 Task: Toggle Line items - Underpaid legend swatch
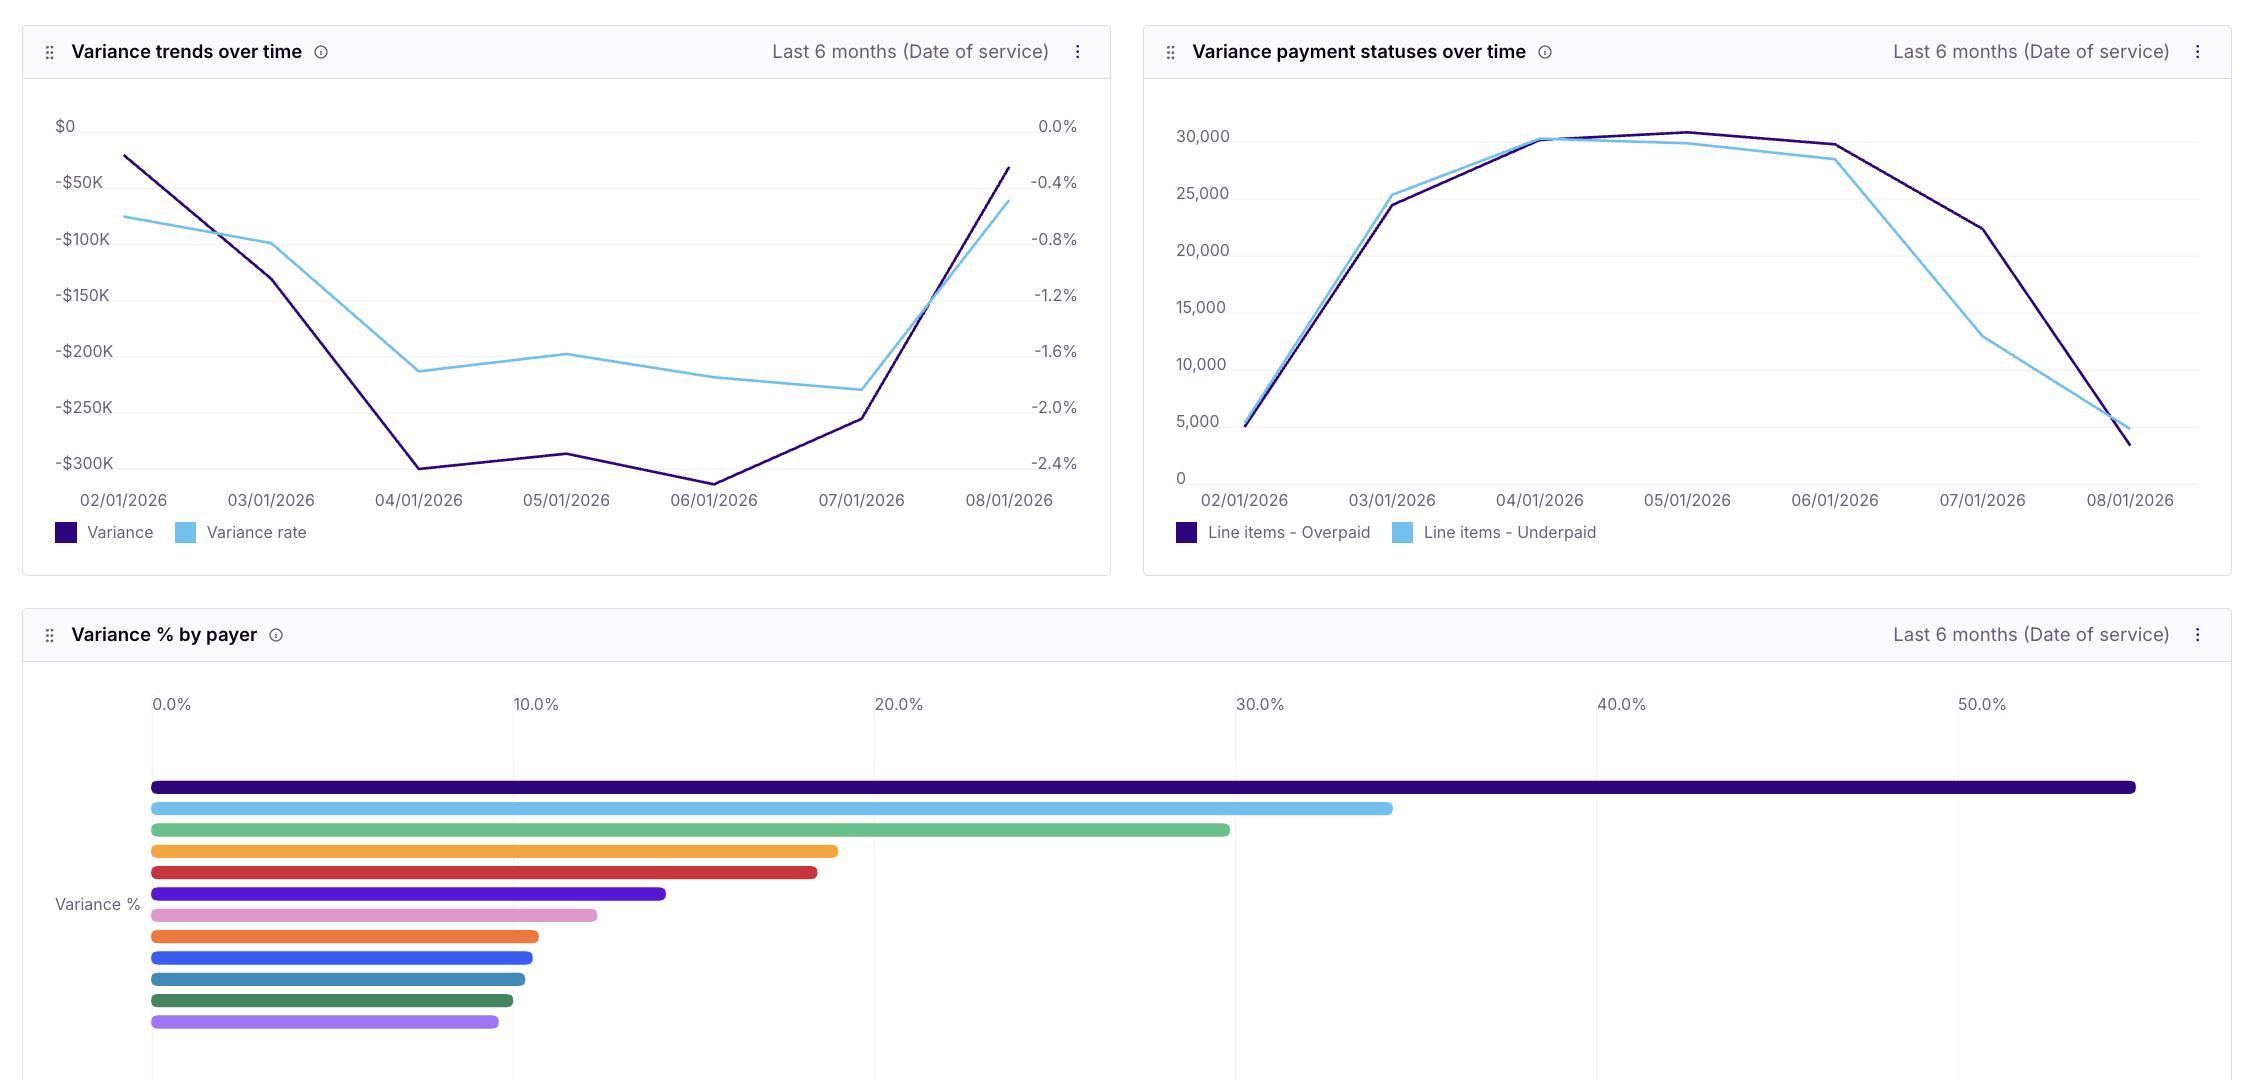[1402, 532]
